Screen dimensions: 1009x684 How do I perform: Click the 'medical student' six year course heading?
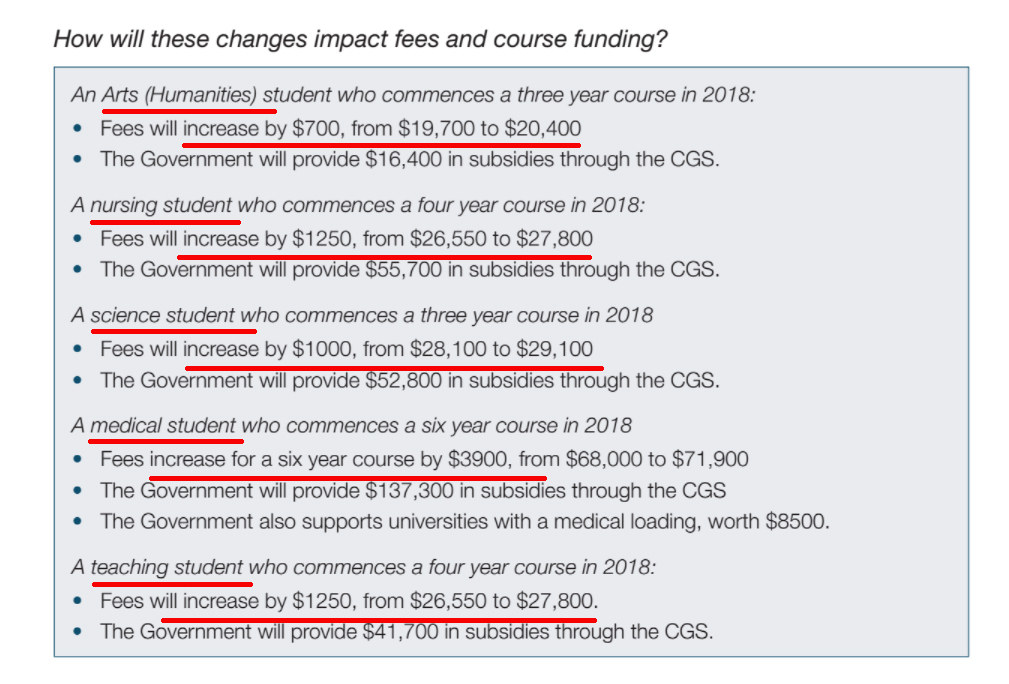351,425
